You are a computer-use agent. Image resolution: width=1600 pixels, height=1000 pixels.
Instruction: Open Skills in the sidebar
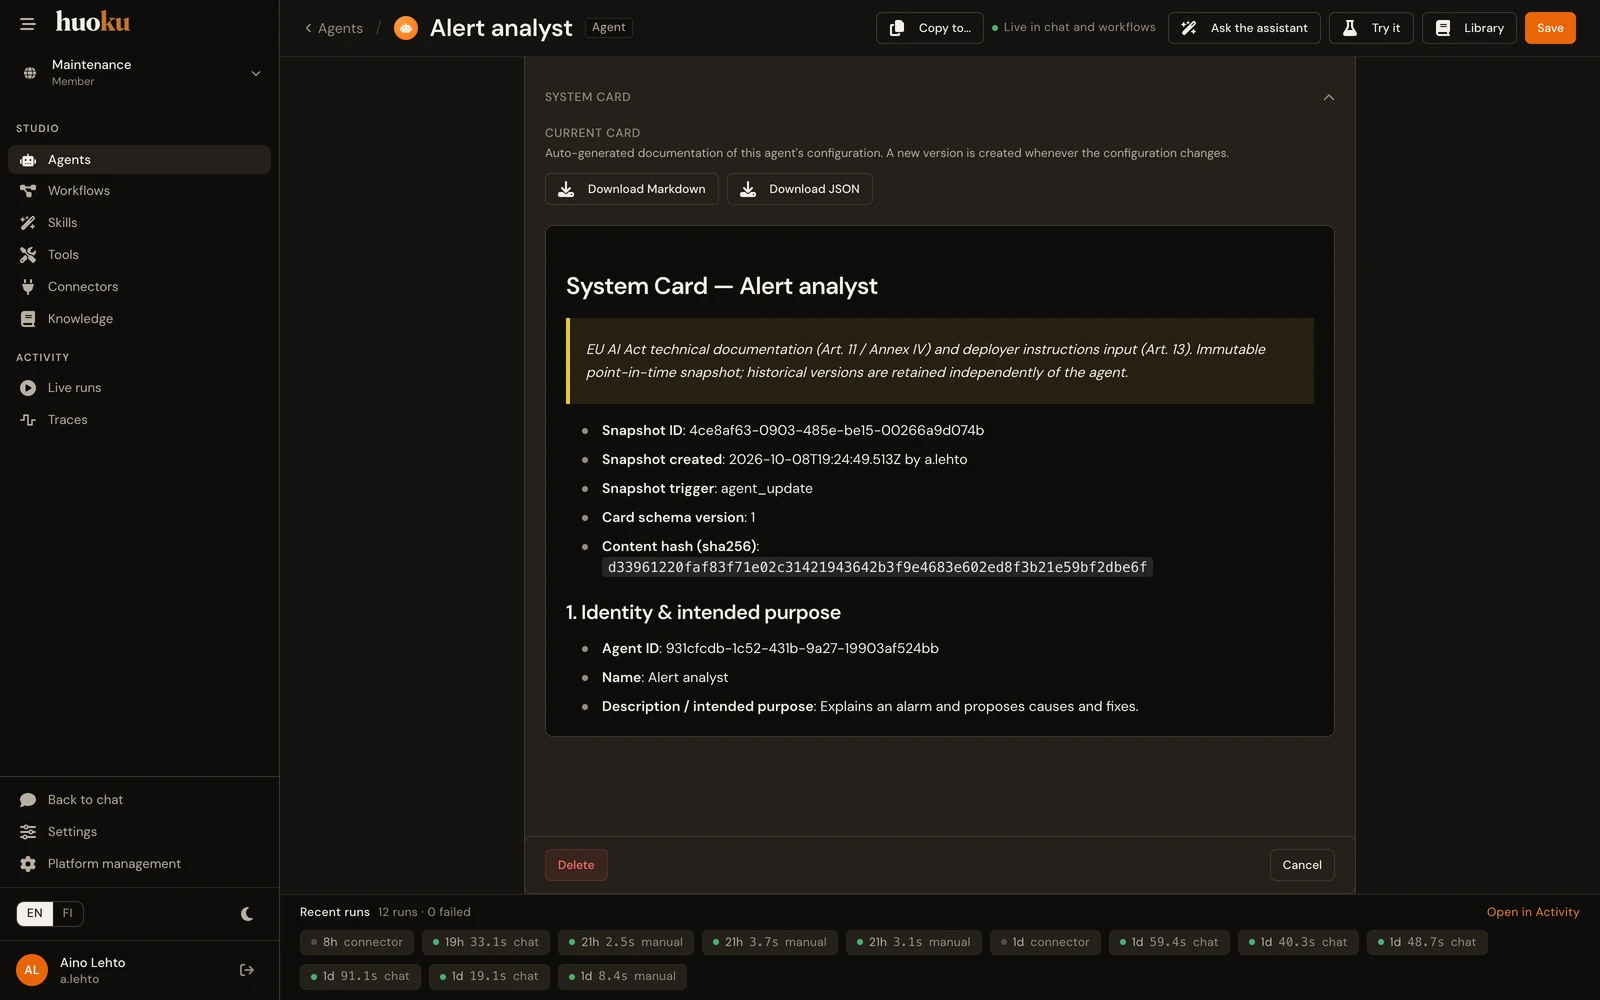pyautogui.click(x=139, y=223)
